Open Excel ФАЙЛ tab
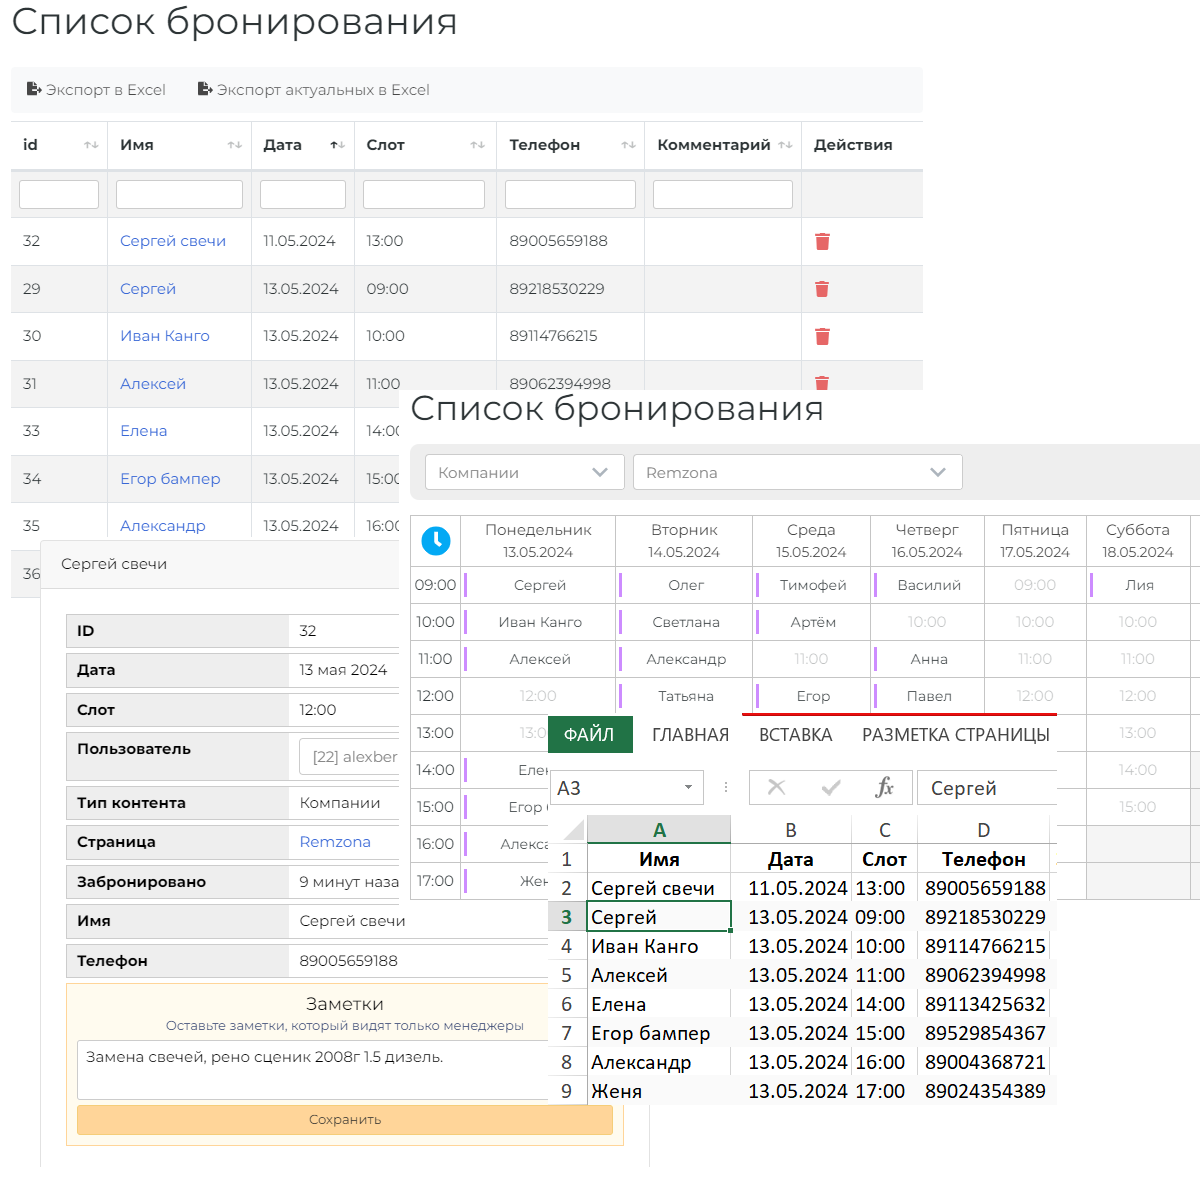This screenshot has height=1200, width=1200. pos(589,735)
